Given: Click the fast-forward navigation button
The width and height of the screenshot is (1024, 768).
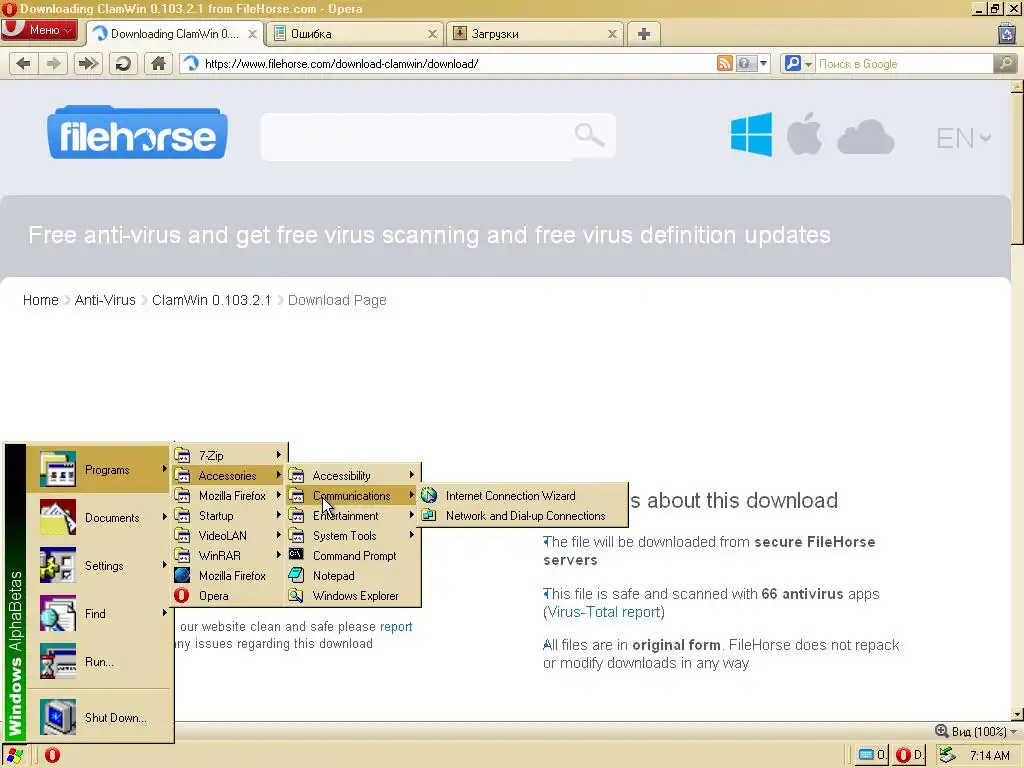Looking at the screenshot, I should pyautogui.click(x=88, y=63).
